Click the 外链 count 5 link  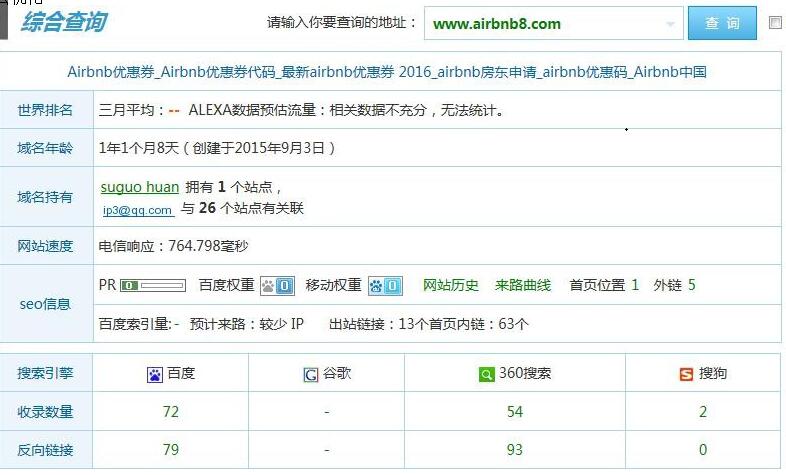tap(691, 285)
